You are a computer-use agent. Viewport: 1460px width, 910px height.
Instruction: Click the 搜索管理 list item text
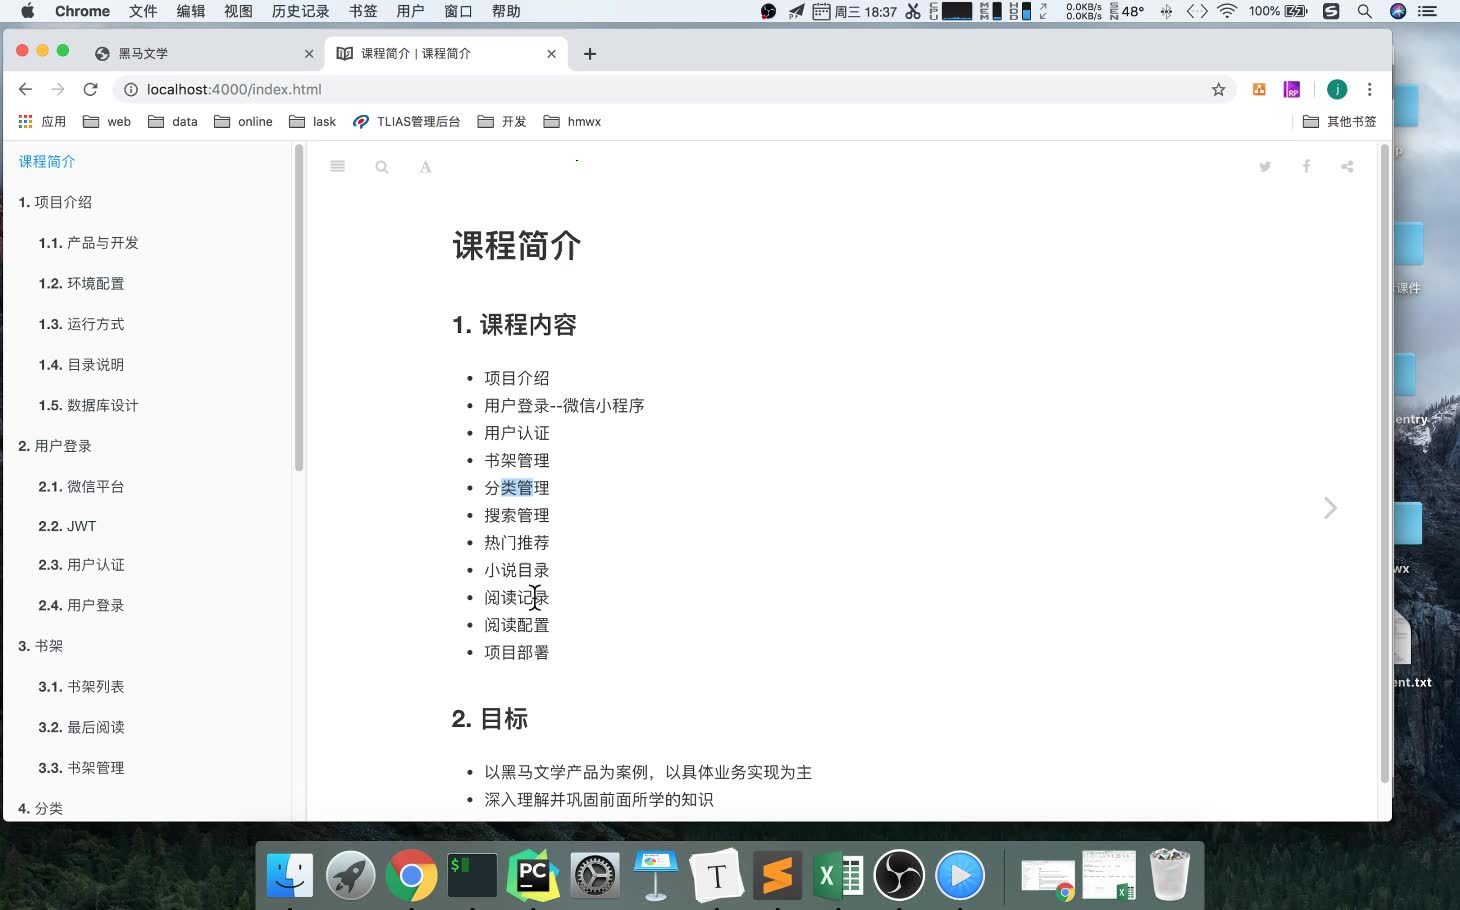pos(517,515)
